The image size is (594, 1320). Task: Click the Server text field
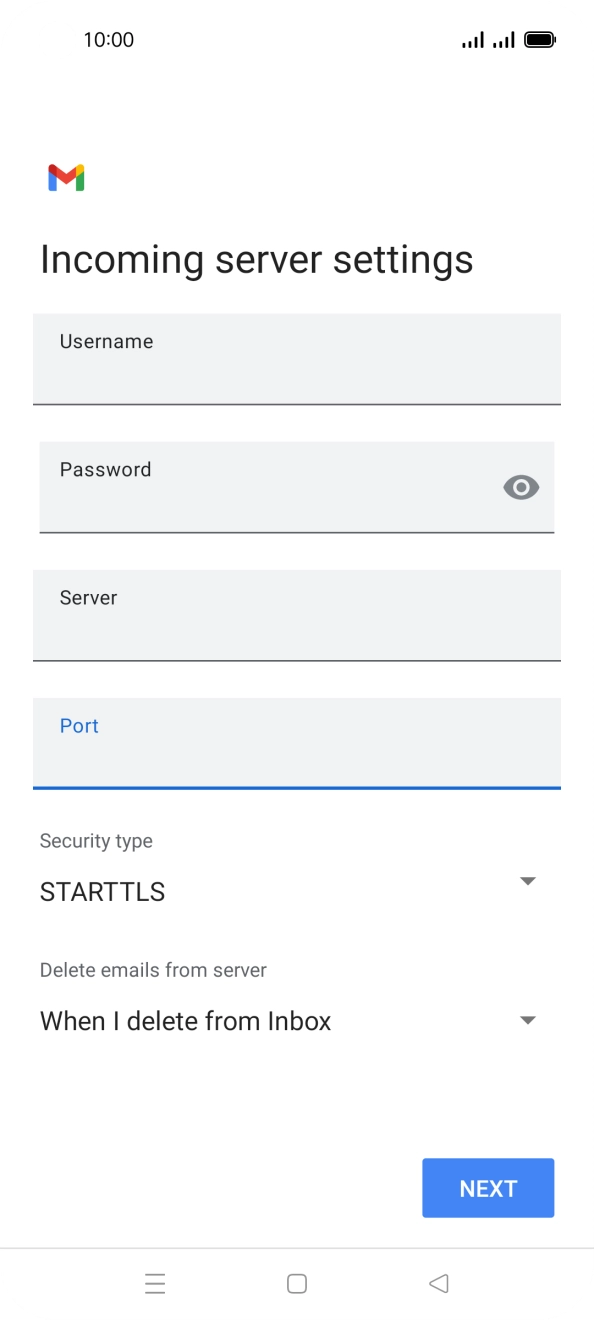297,615
